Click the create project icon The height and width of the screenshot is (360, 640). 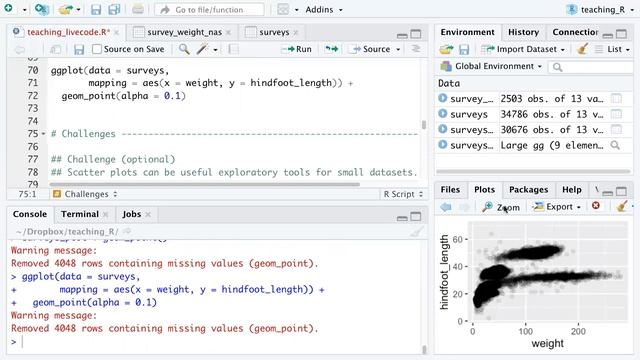42,9
